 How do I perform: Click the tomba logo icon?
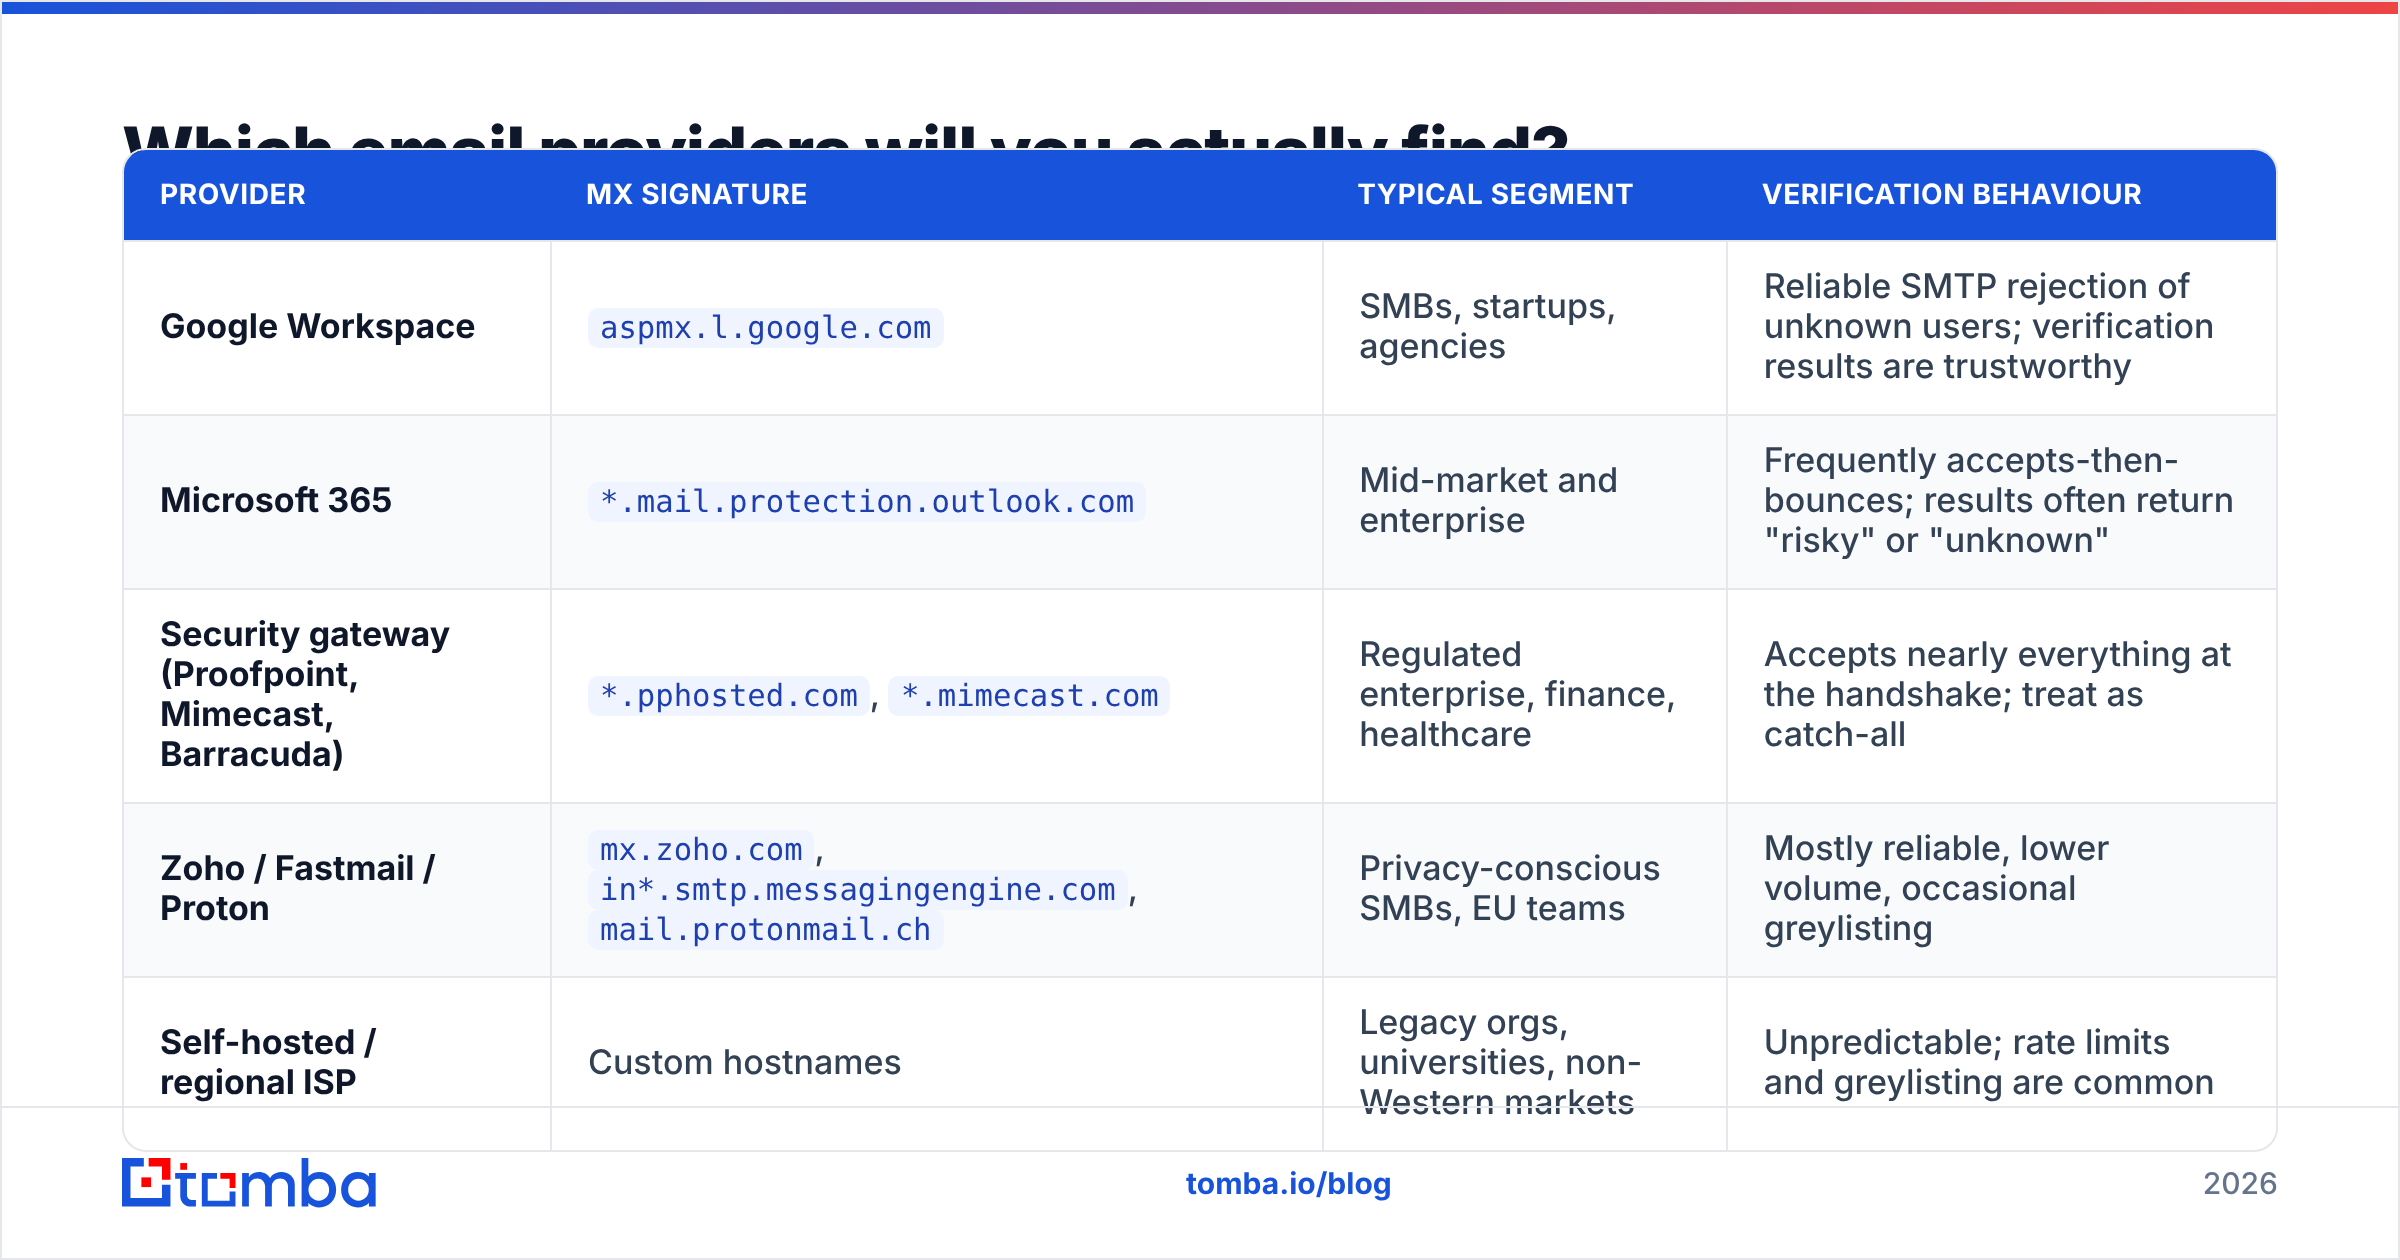coord(248,1183)
